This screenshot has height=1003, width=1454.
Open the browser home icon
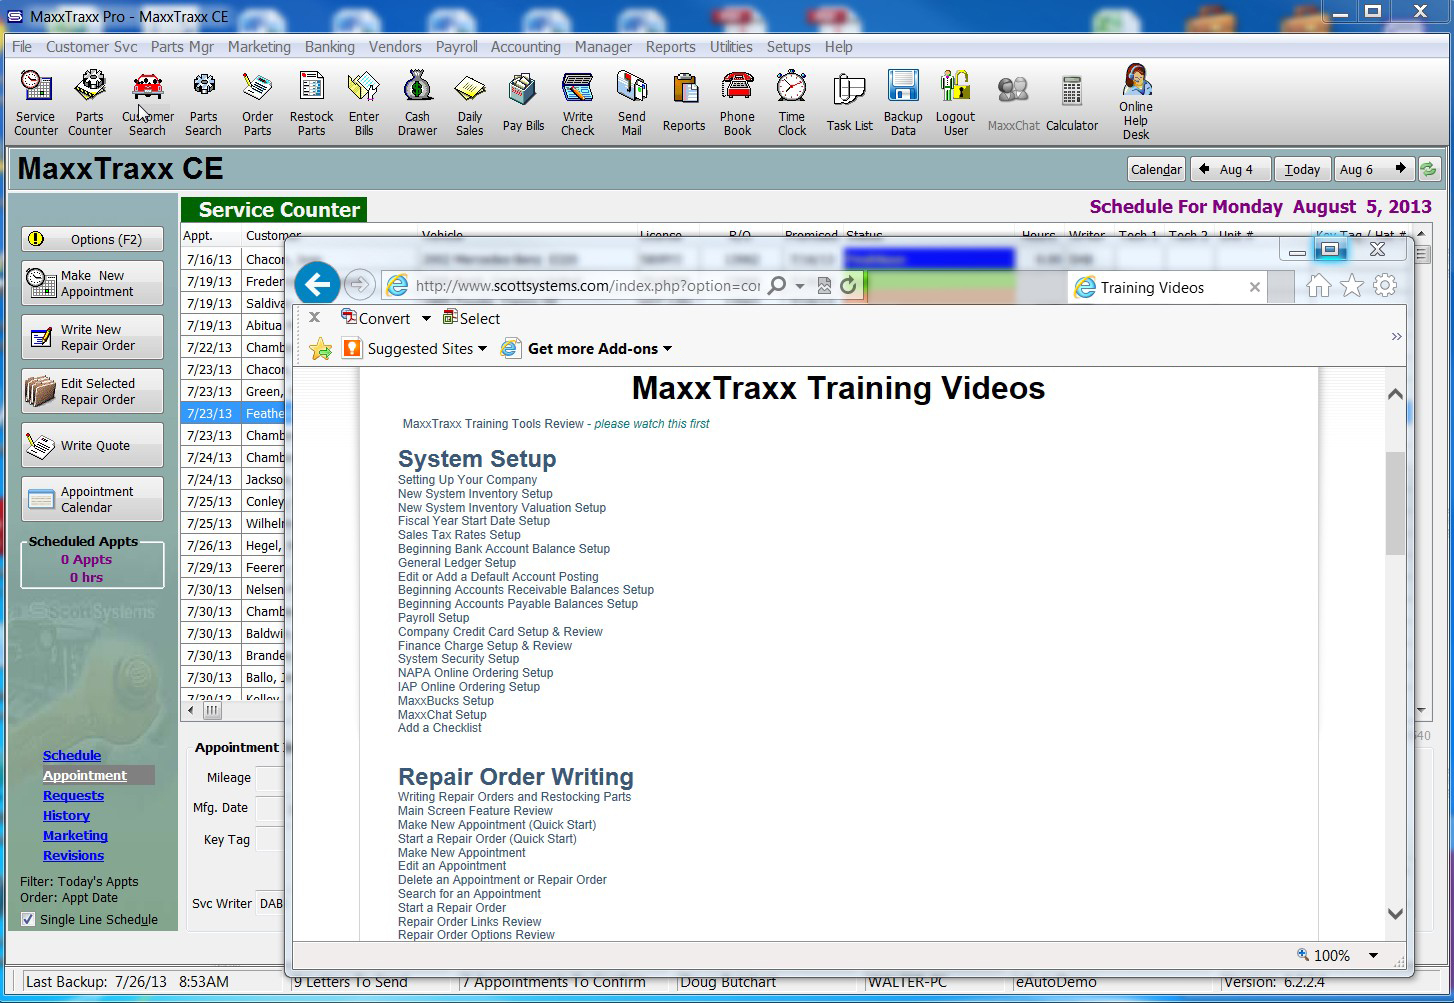[x=1318, y=287]
